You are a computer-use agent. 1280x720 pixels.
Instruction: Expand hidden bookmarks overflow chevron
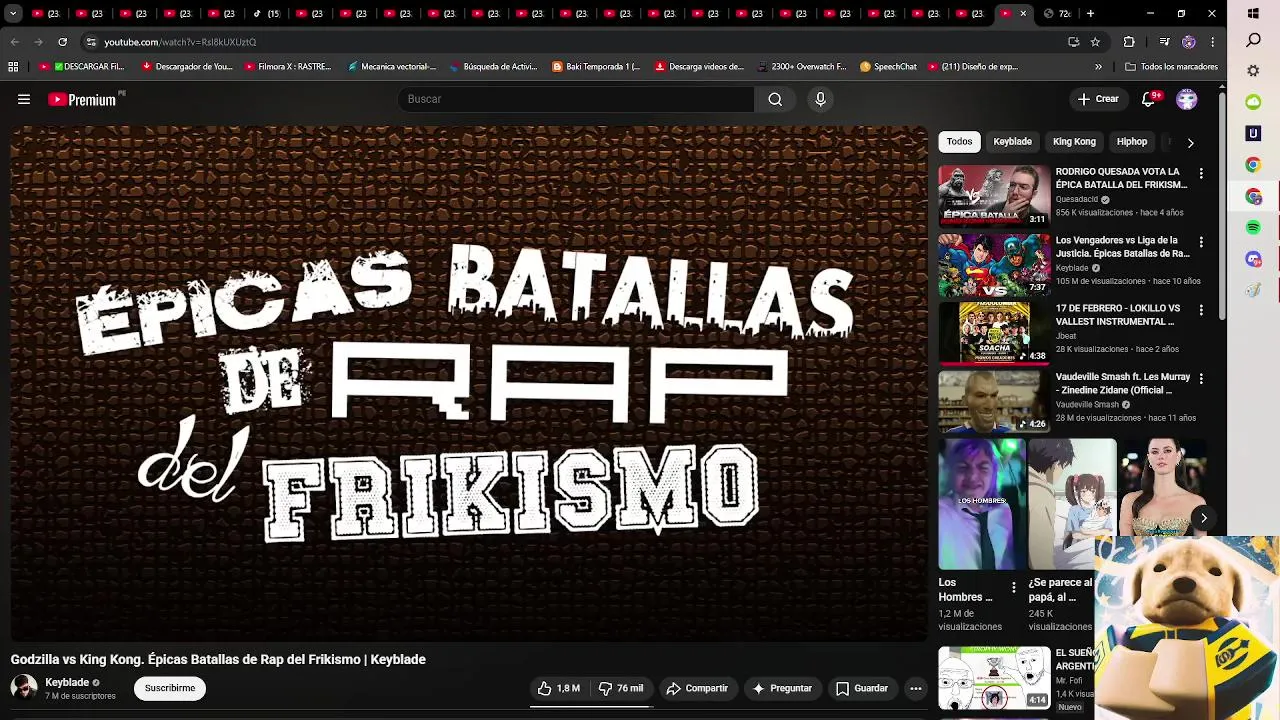pos(1098,67)
